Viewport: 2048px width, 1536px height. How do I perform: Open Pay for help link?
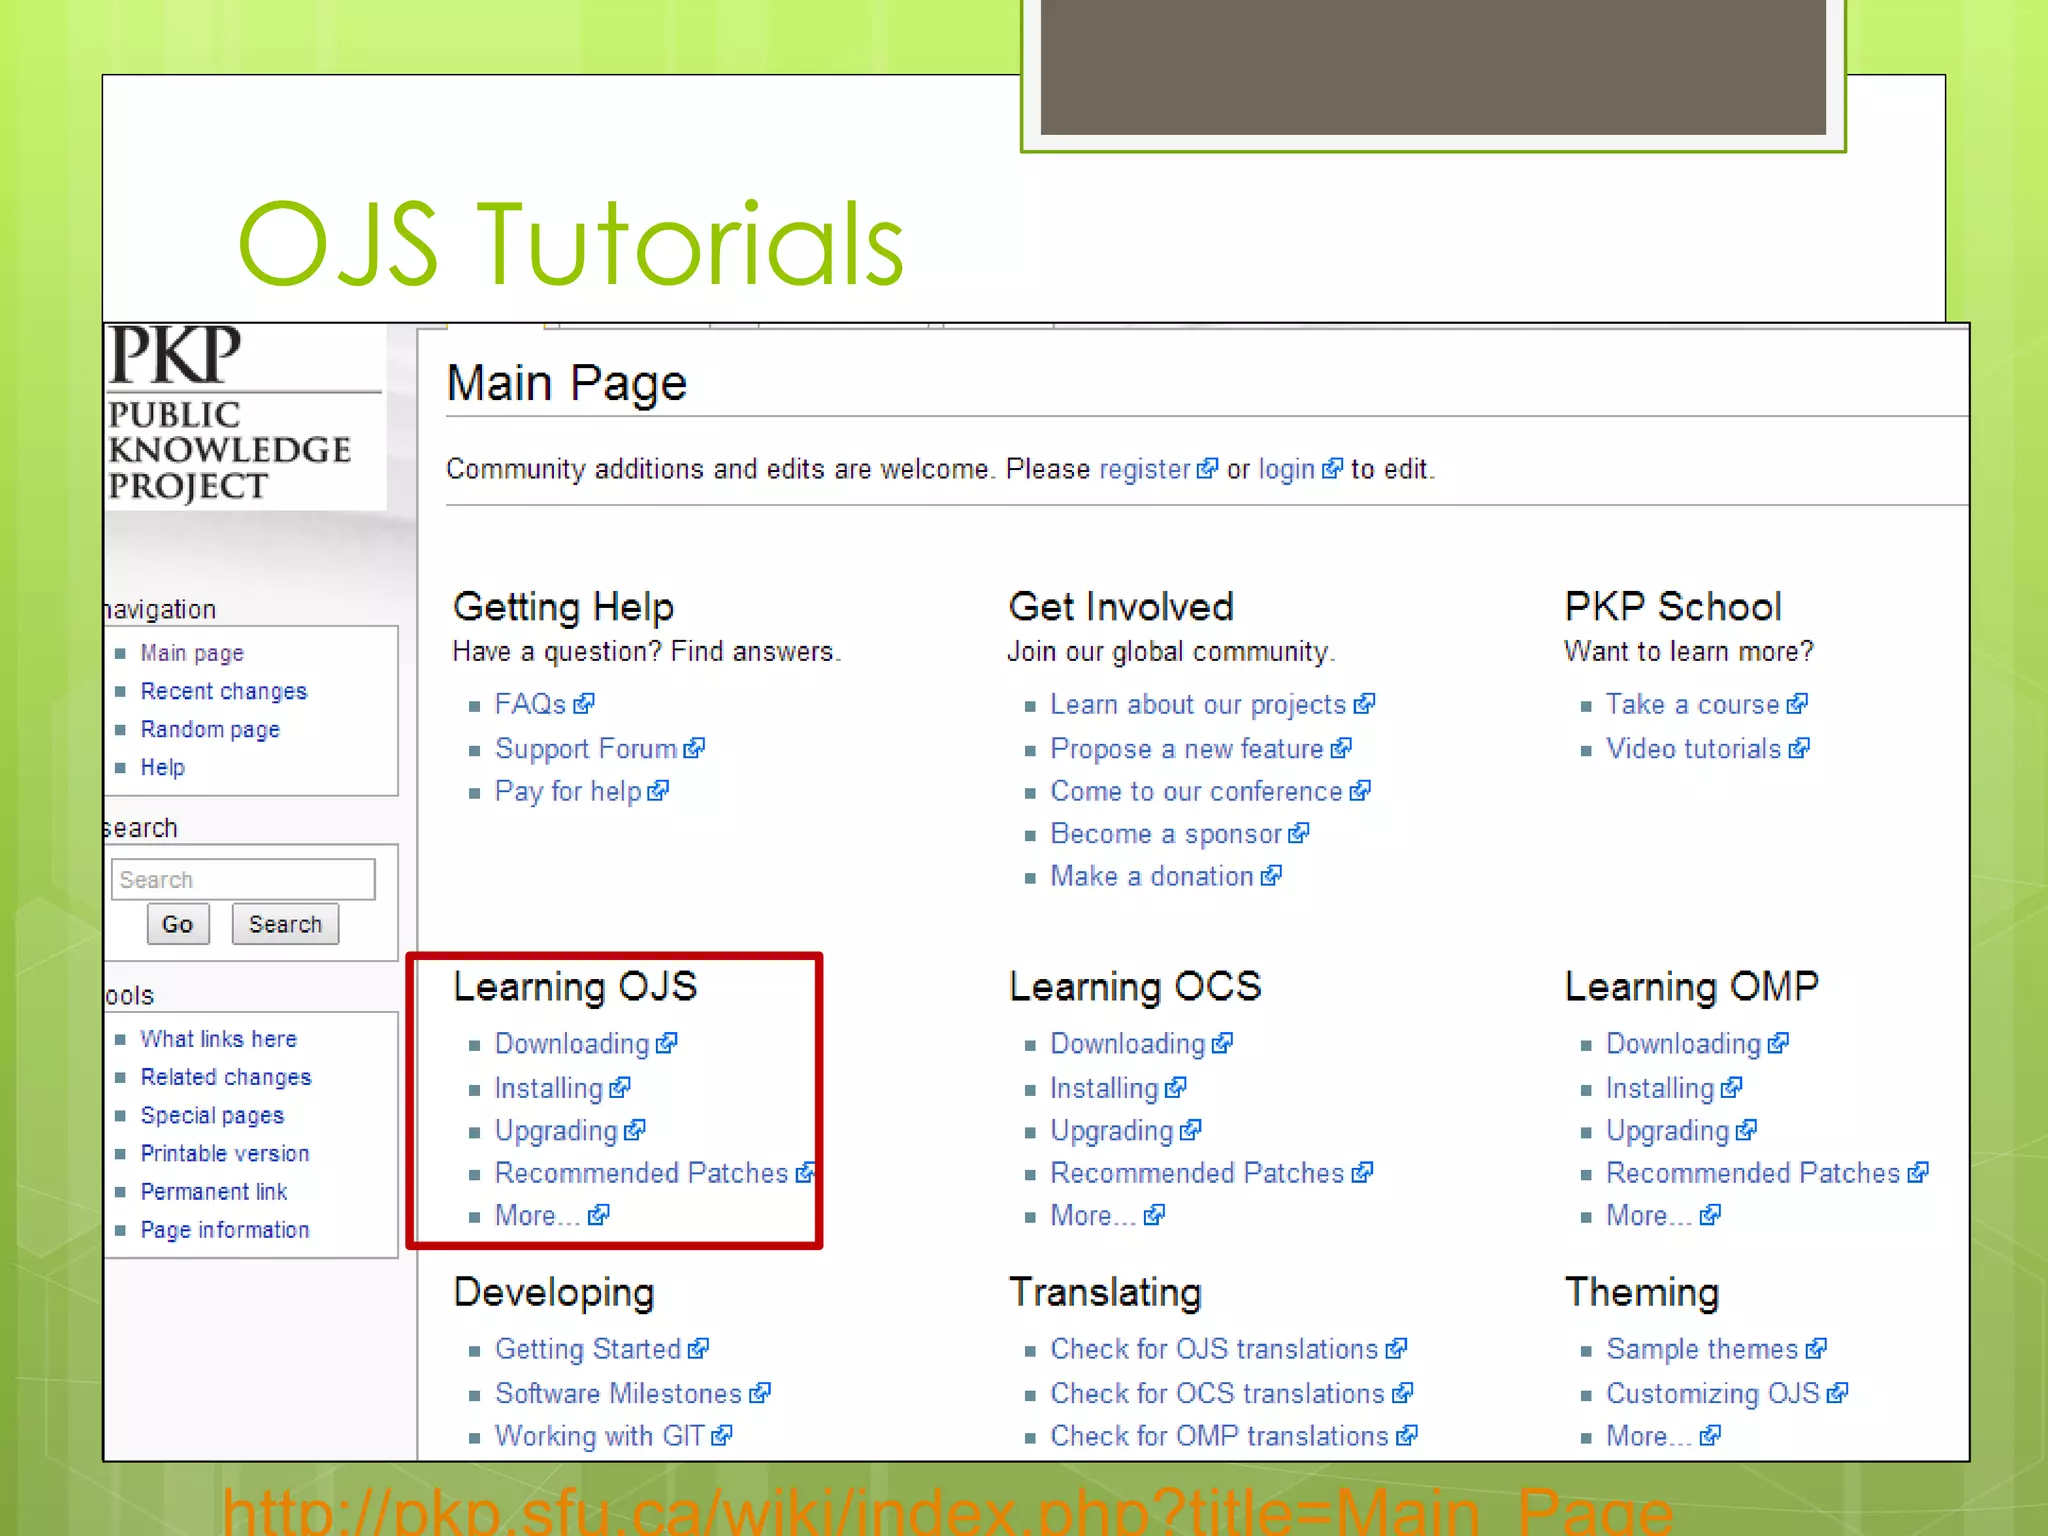[568, 791]
